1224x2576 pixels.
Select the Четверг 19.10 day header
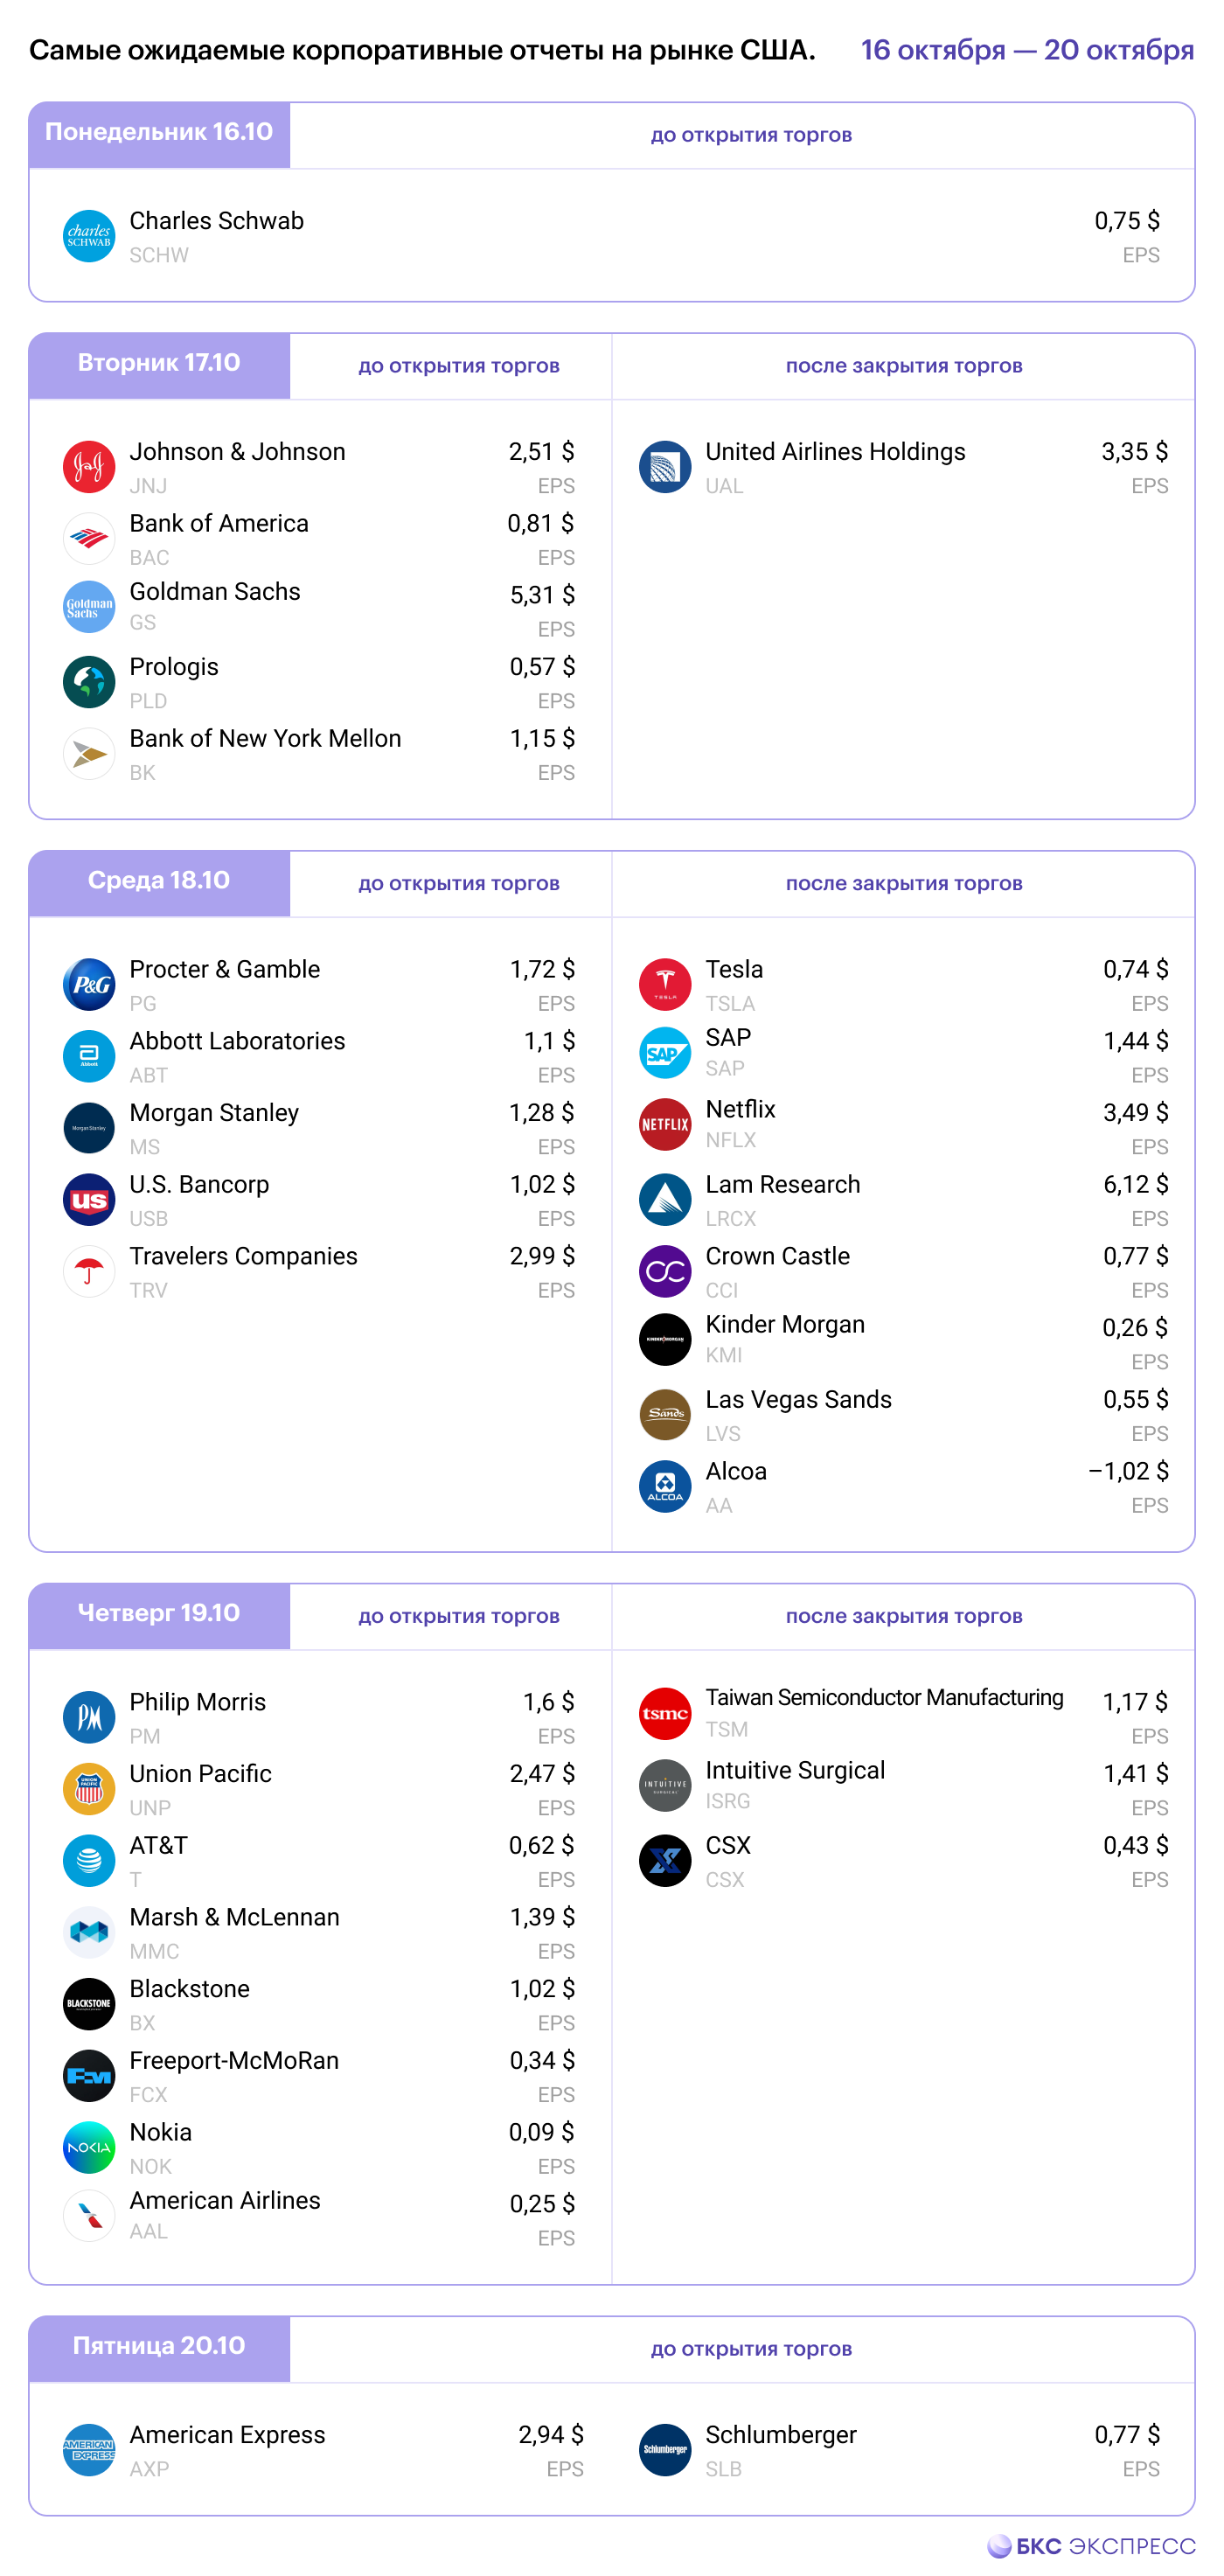[159, 1617]
